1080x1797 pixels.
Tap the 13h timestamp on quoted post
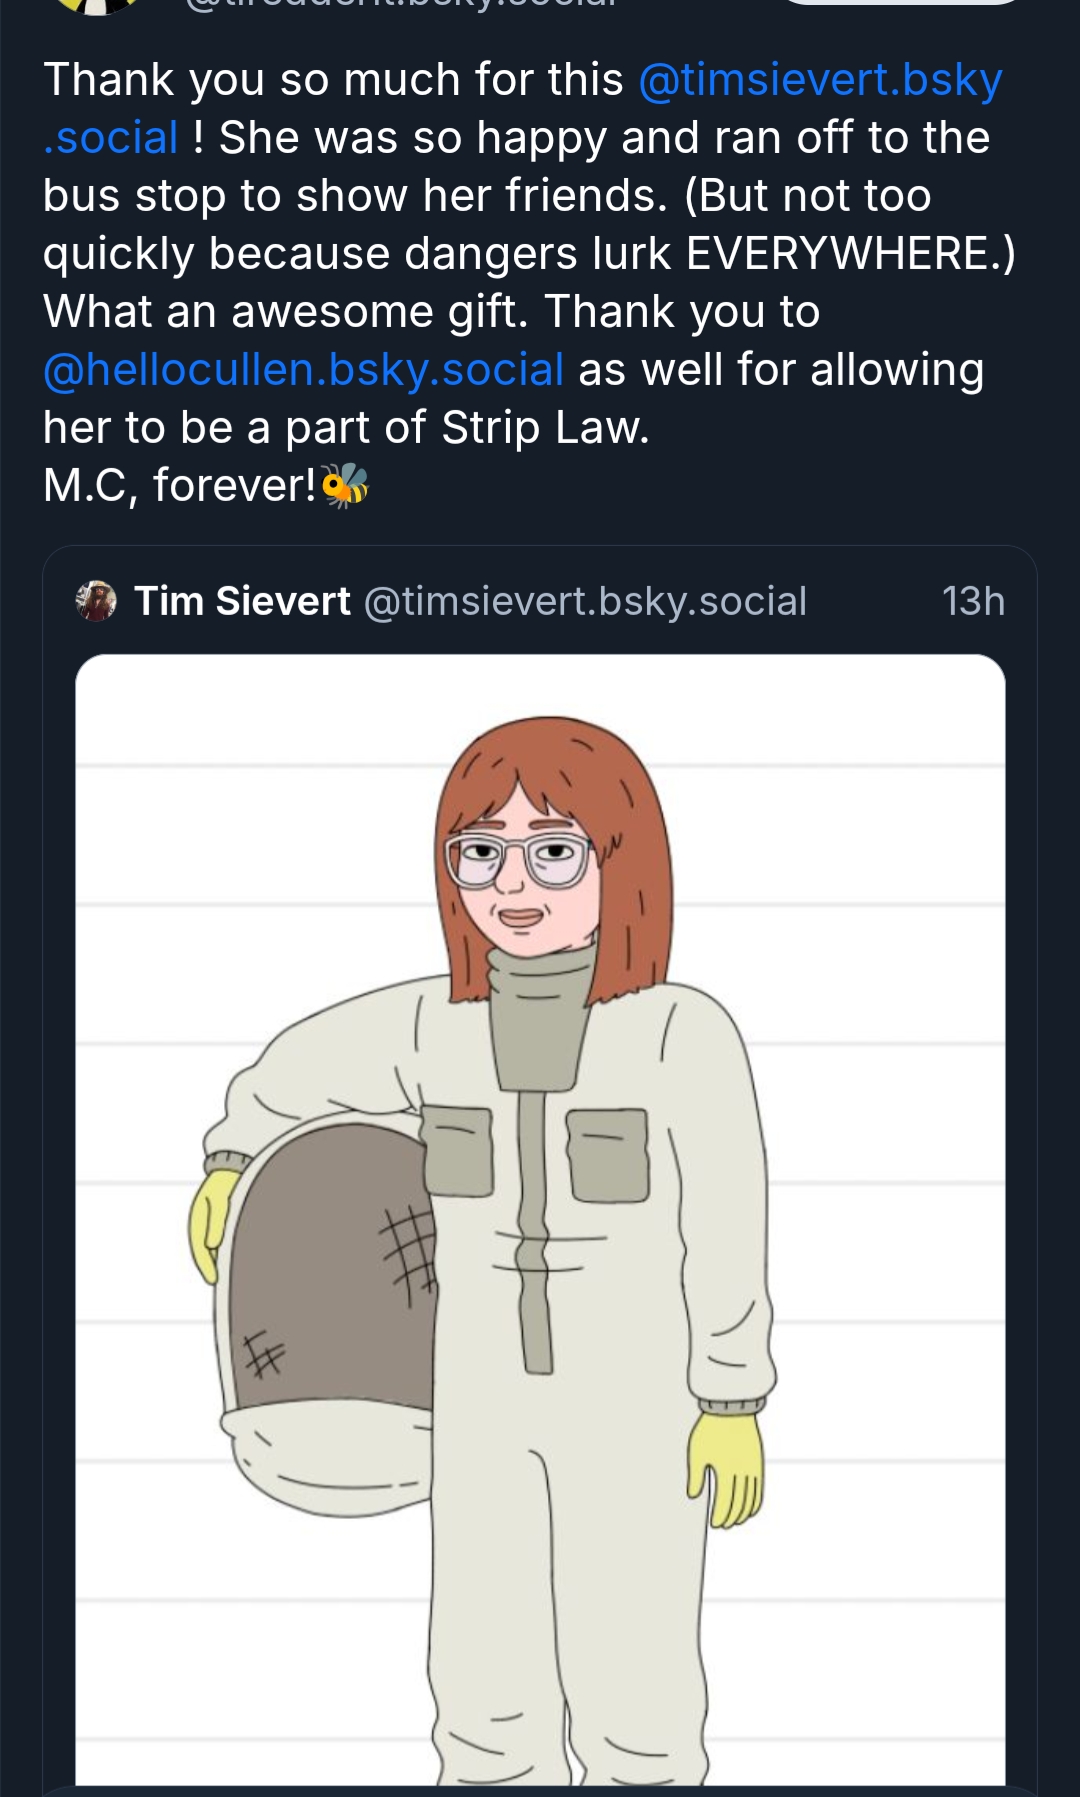[972, 601]
